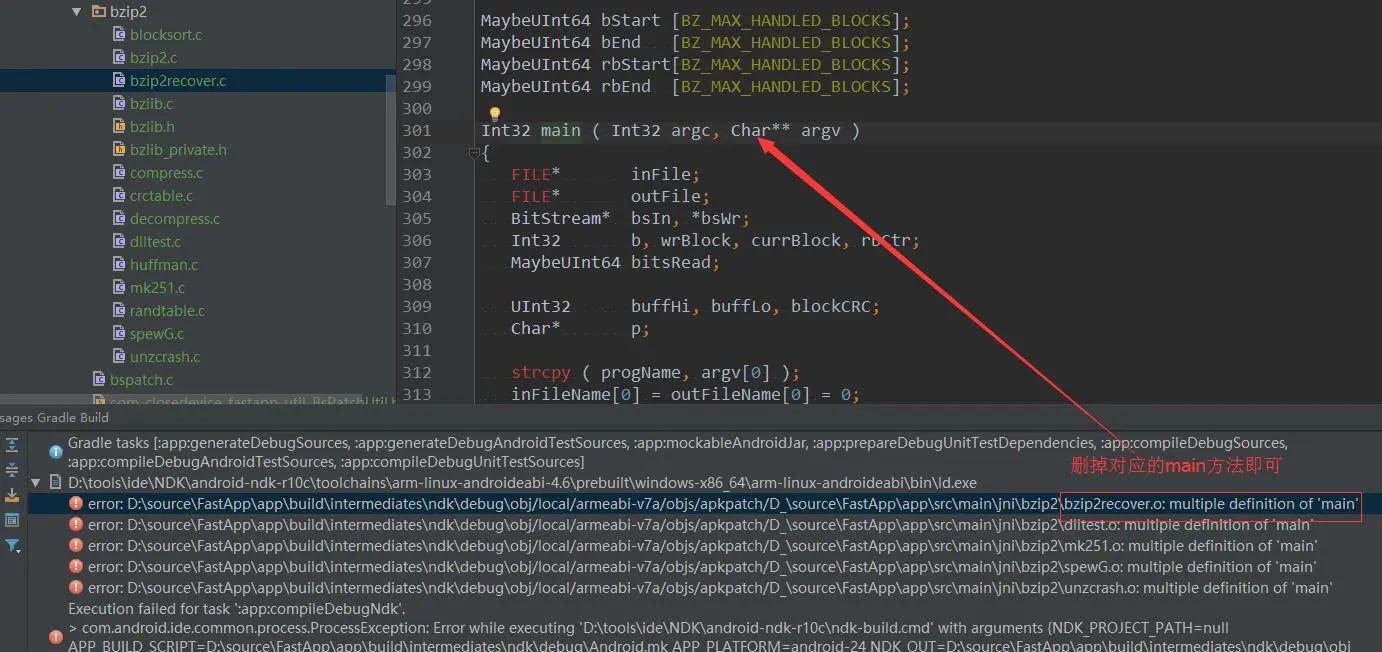1382x652 pixels.
Task: Click the Expand All icon in Messages panel
Action: (12, 446)
